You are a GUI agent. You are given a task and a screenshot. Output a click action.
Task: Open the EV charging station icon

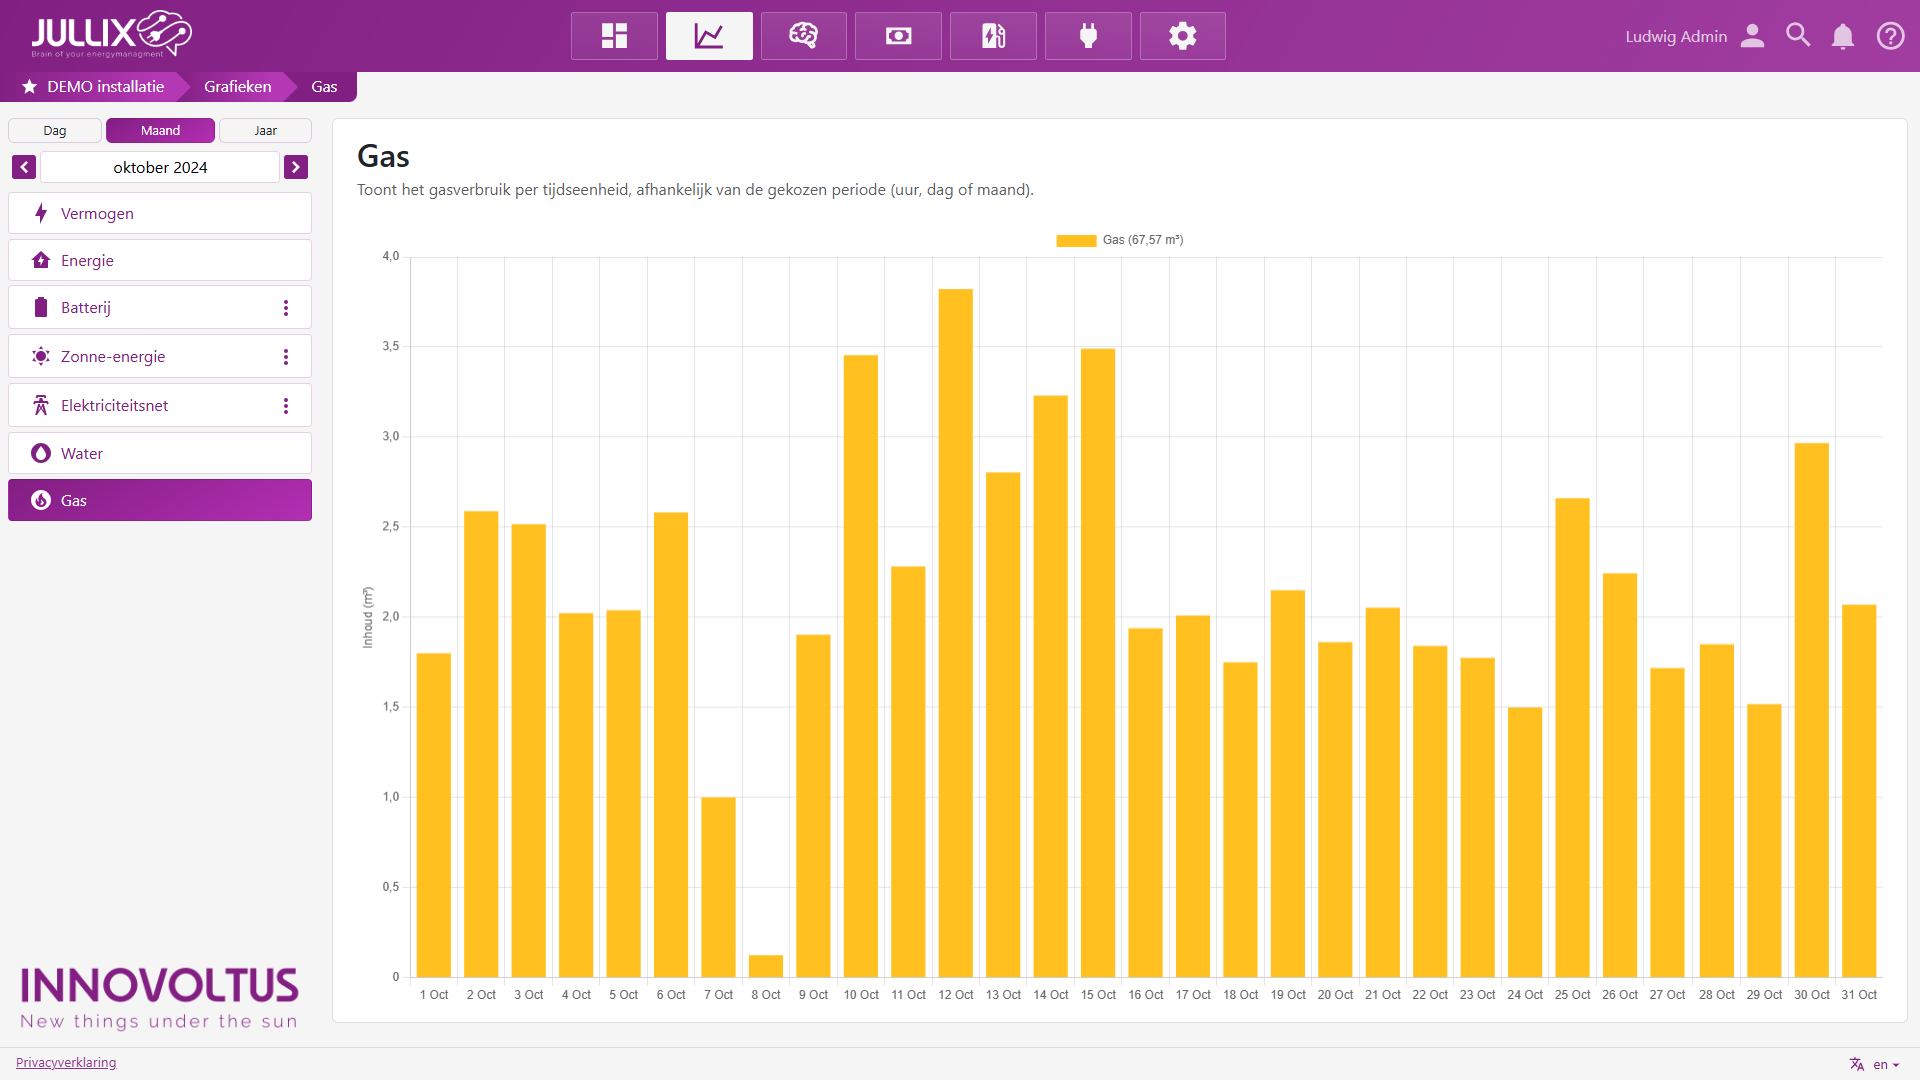993,36
